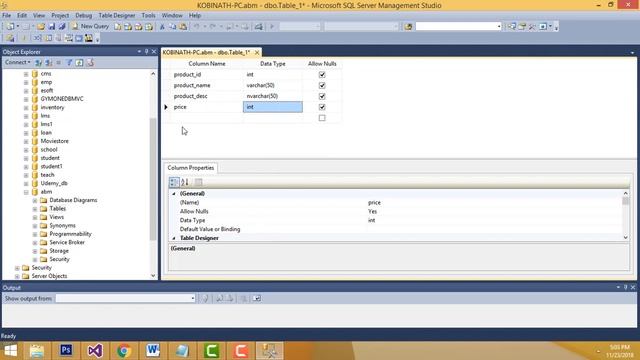The width and height of the screenshot is (640, 360).
Task: Open the Tools menu
Action: click(x=148, y=15)
